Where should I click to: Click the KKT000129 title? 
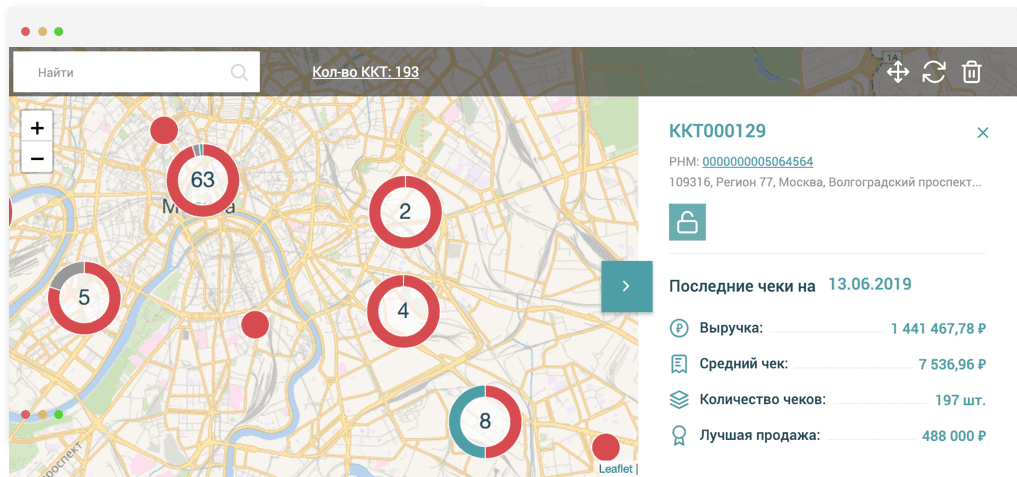(x=717, y=131)
